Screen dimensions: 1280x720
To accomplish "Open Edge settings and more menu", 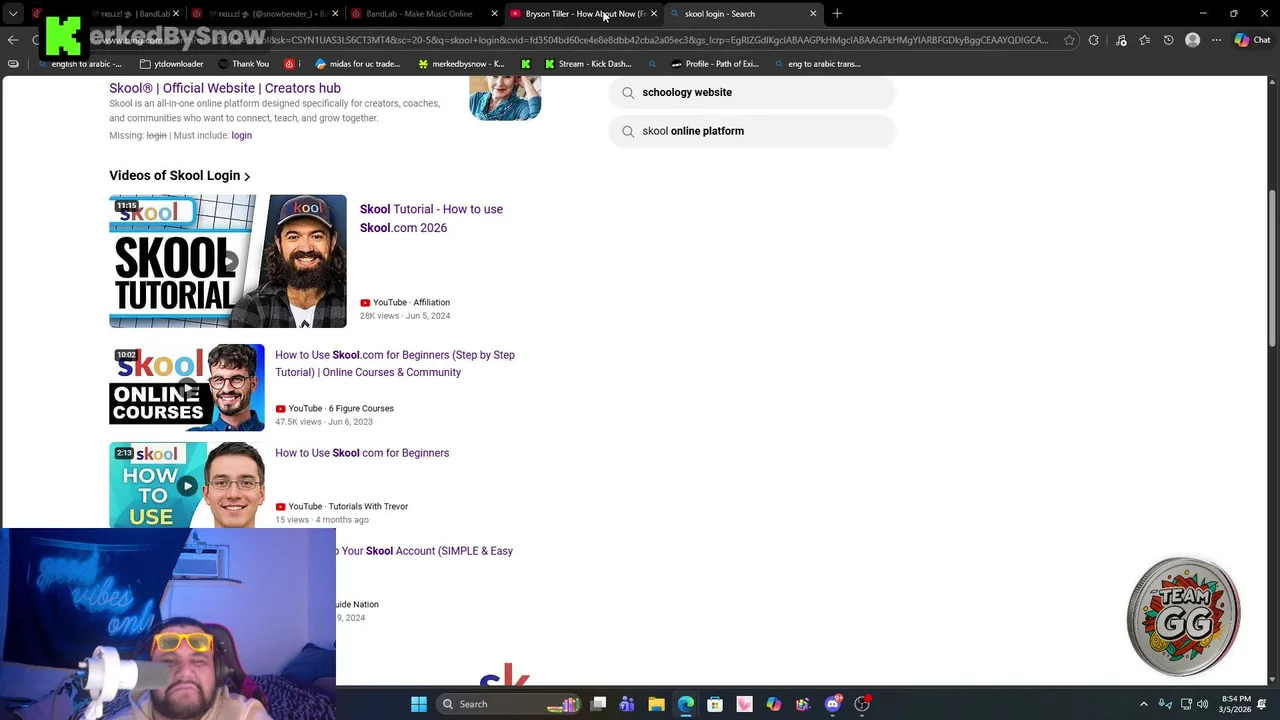I will [1216, 40].
